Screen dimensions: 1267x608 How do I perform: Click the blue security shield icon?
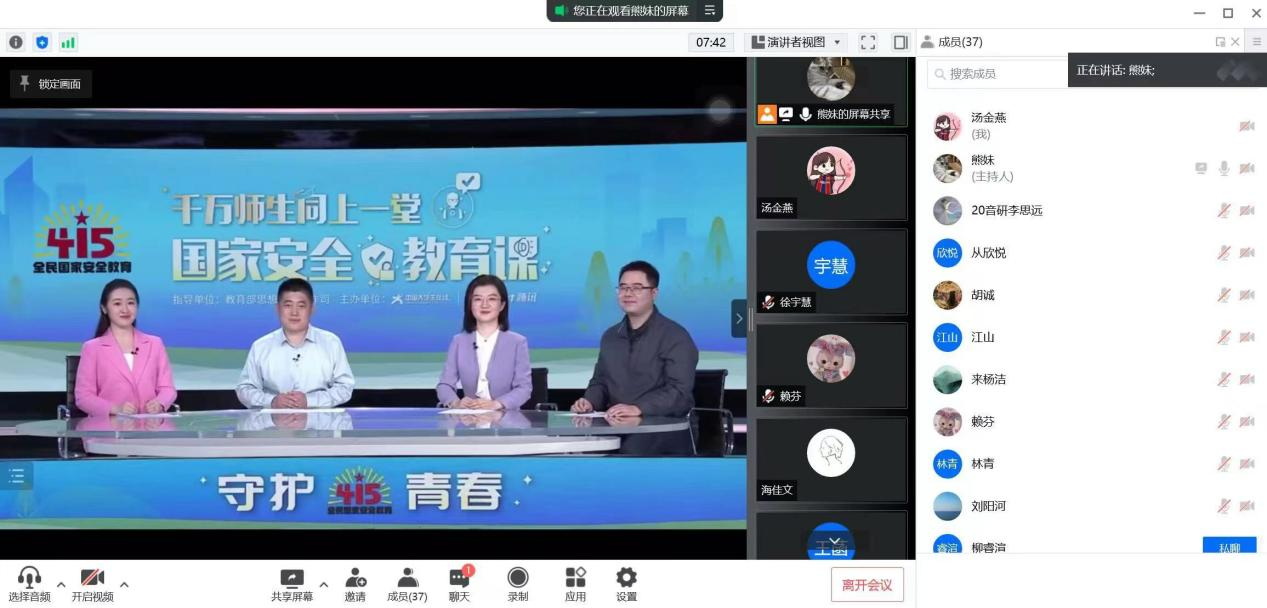(42, 42)
